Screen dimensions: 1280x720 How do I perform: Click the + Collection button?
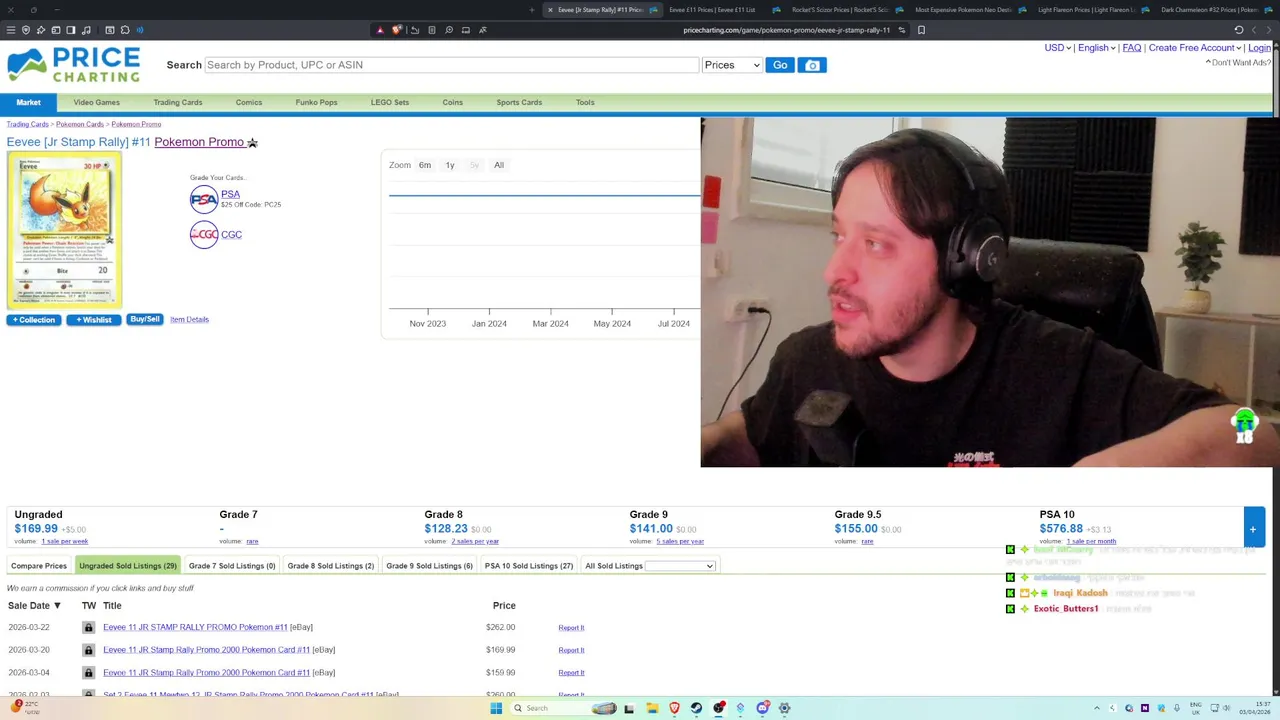click(34, 320)
